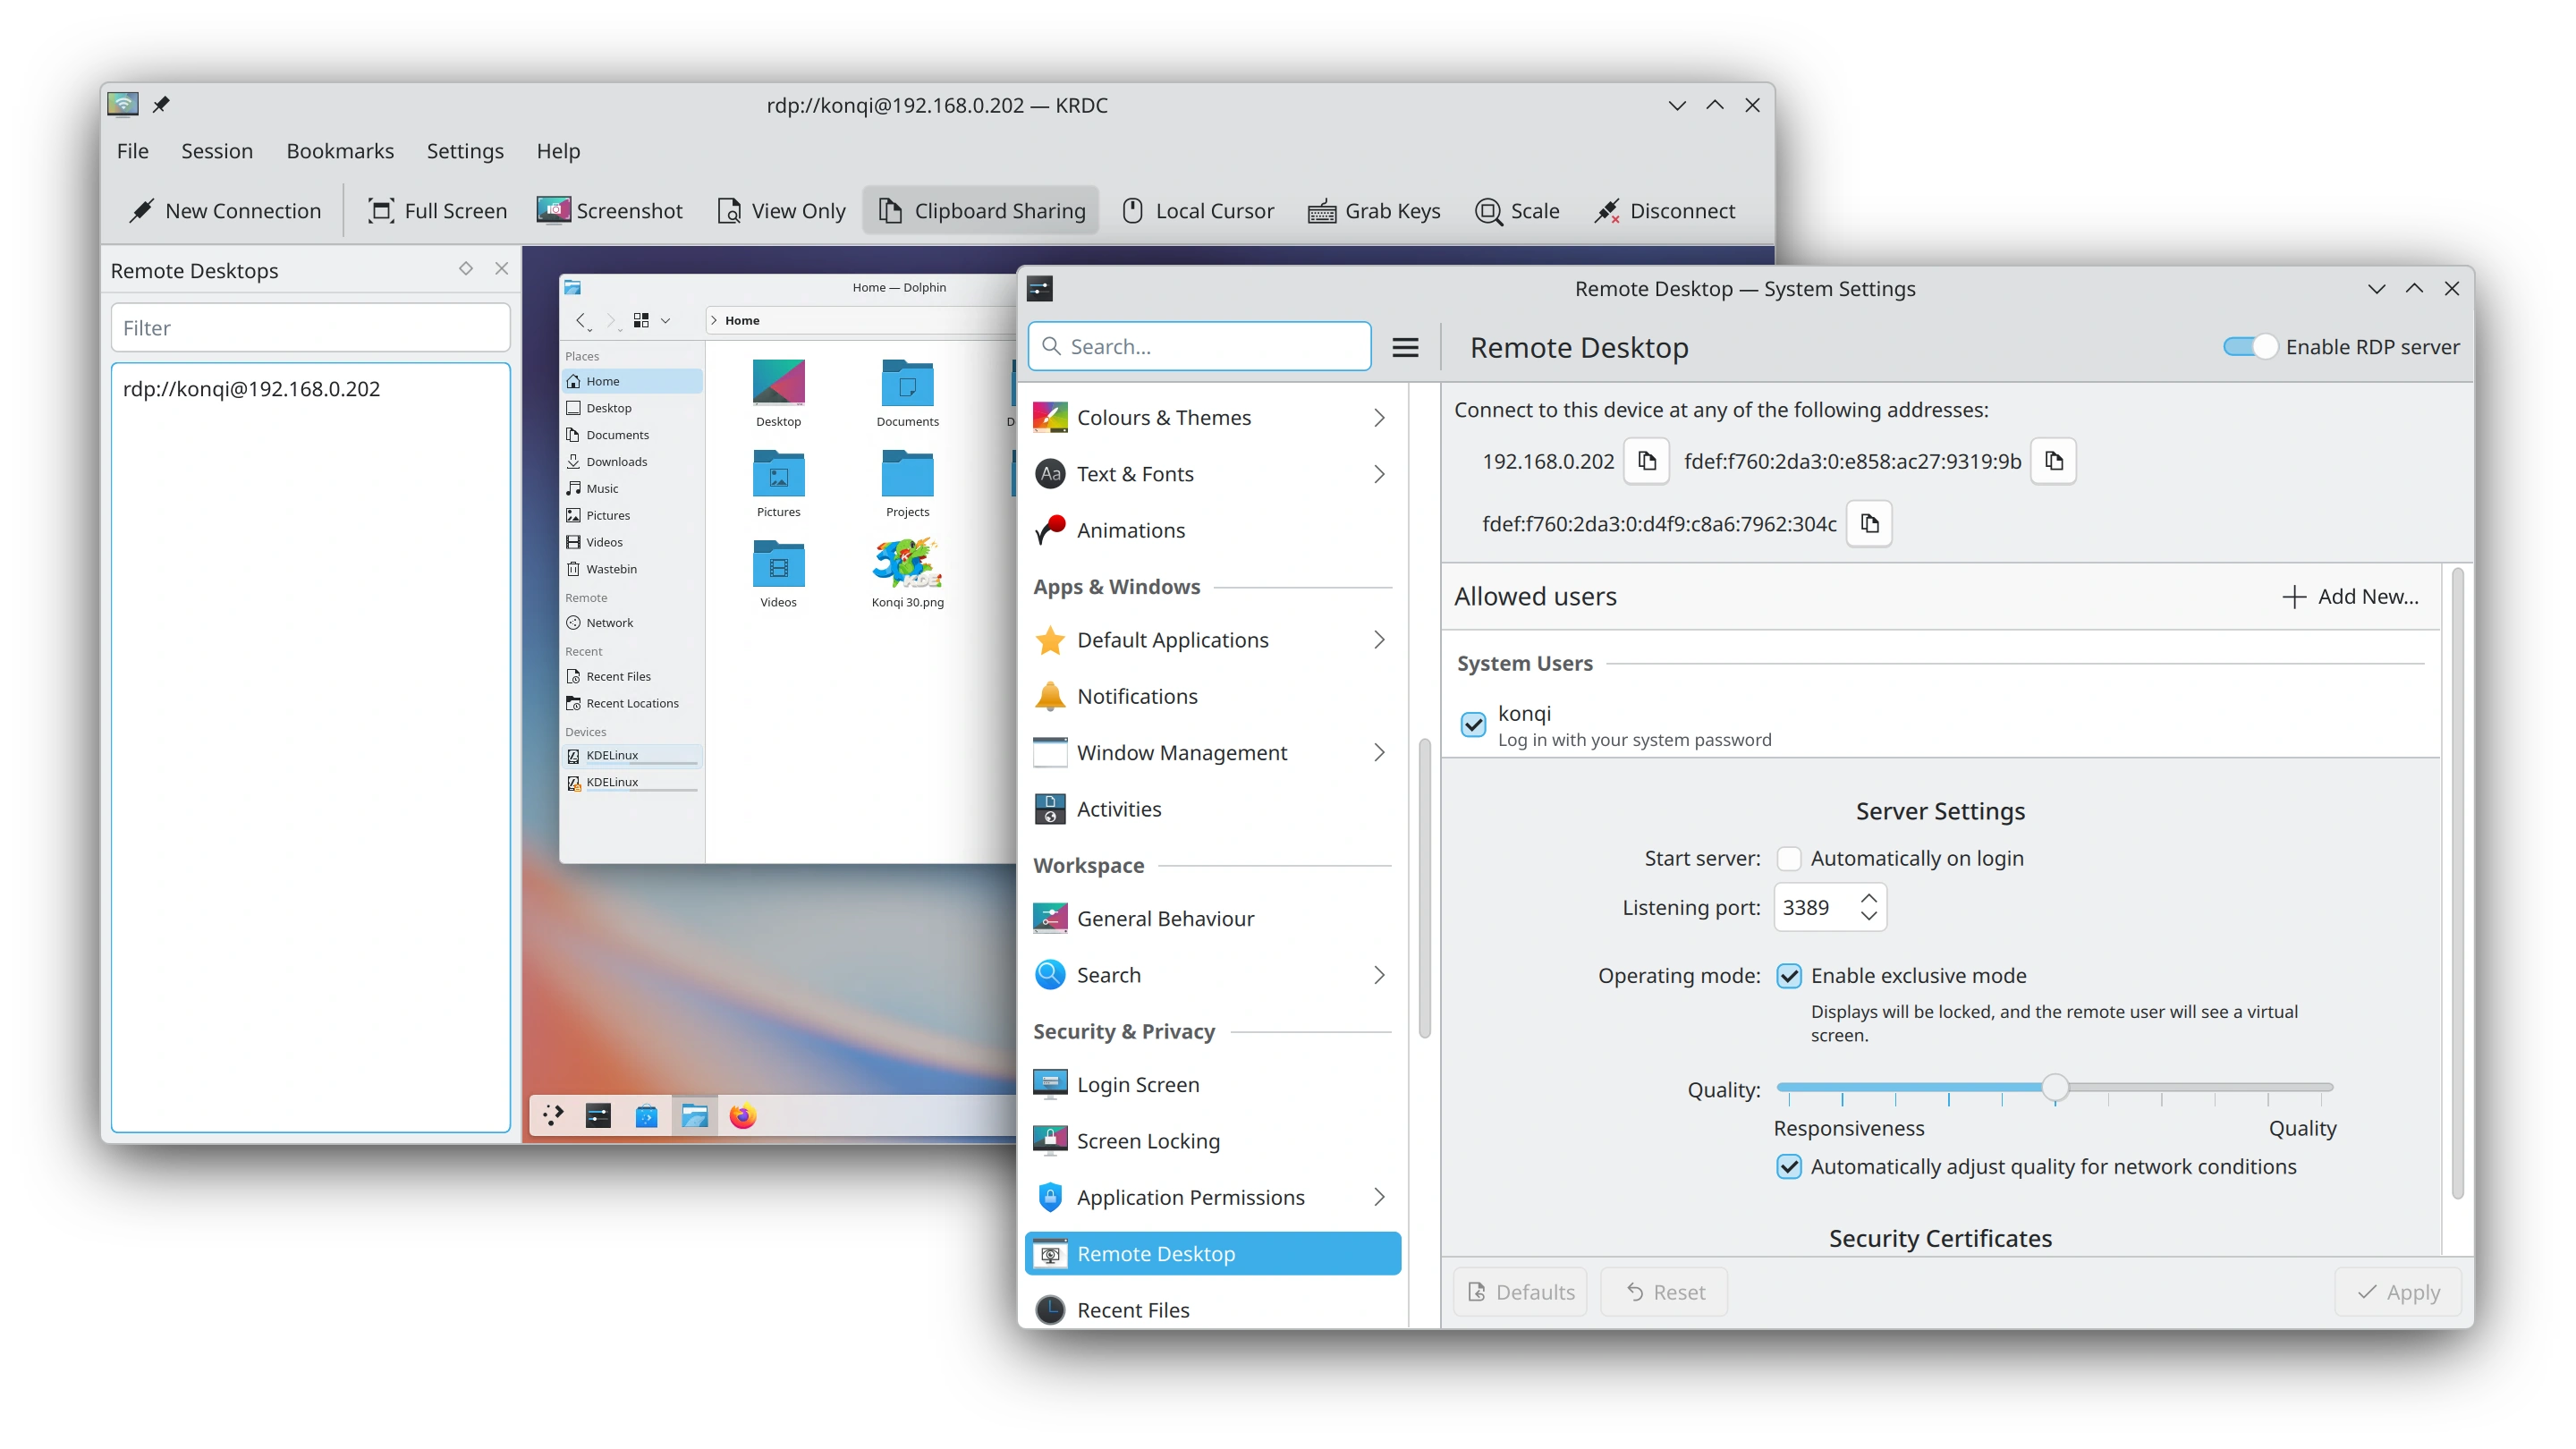Open the Settings menu in KRDC
2576x1449 pixels.
465,151
